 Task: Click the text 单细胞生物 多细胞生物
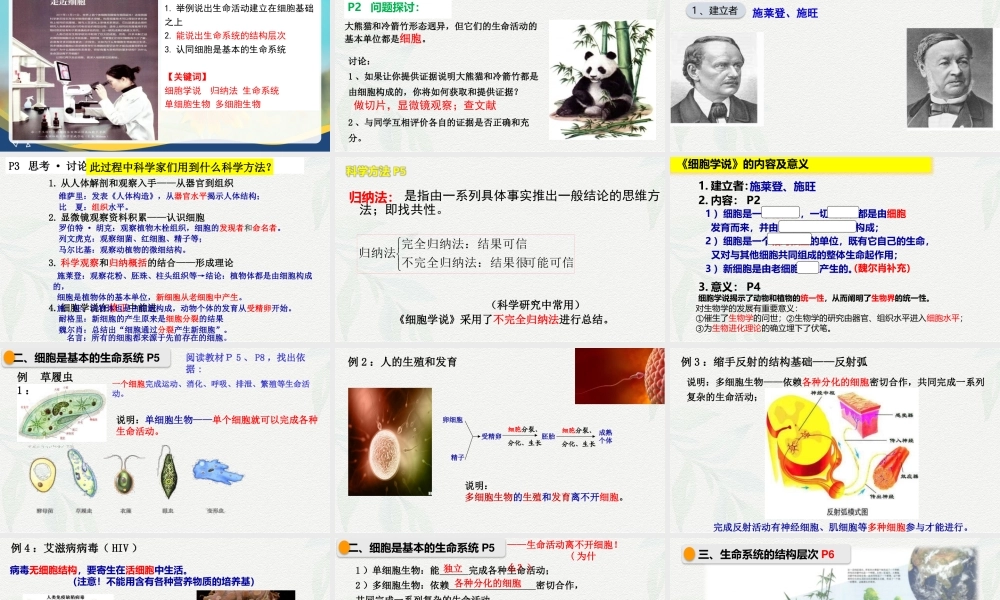pos(212,104)
